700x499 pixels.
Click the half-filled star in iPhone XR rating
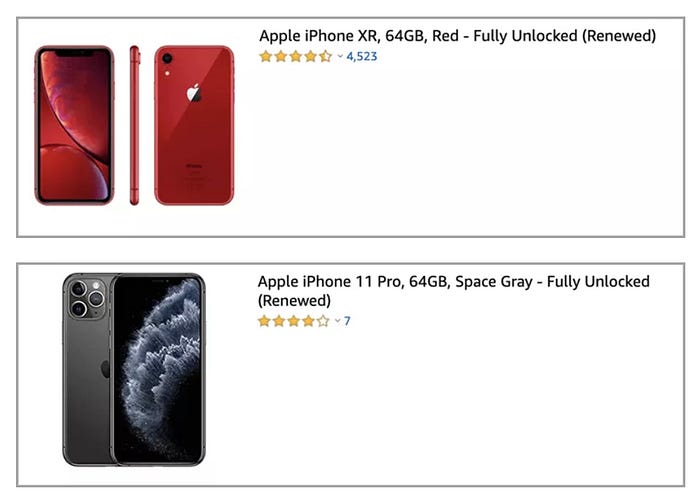pyautogui.click(x=325, y=57)
